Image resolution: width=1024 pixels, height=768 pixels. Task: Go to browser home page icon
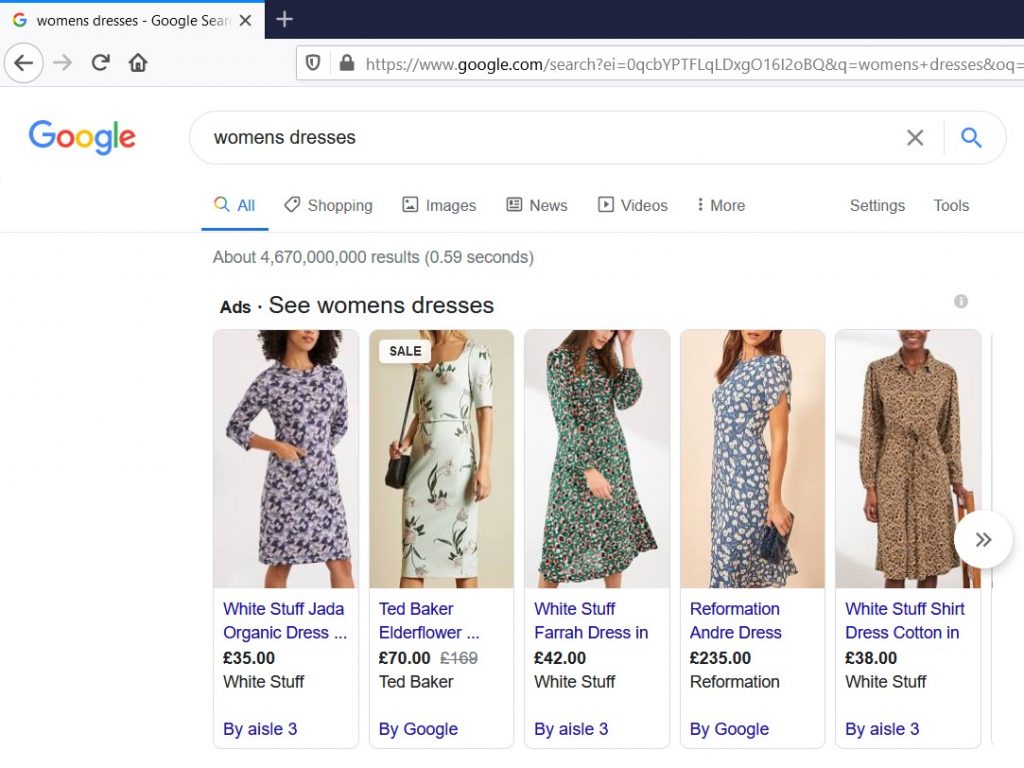coord(138,63)
